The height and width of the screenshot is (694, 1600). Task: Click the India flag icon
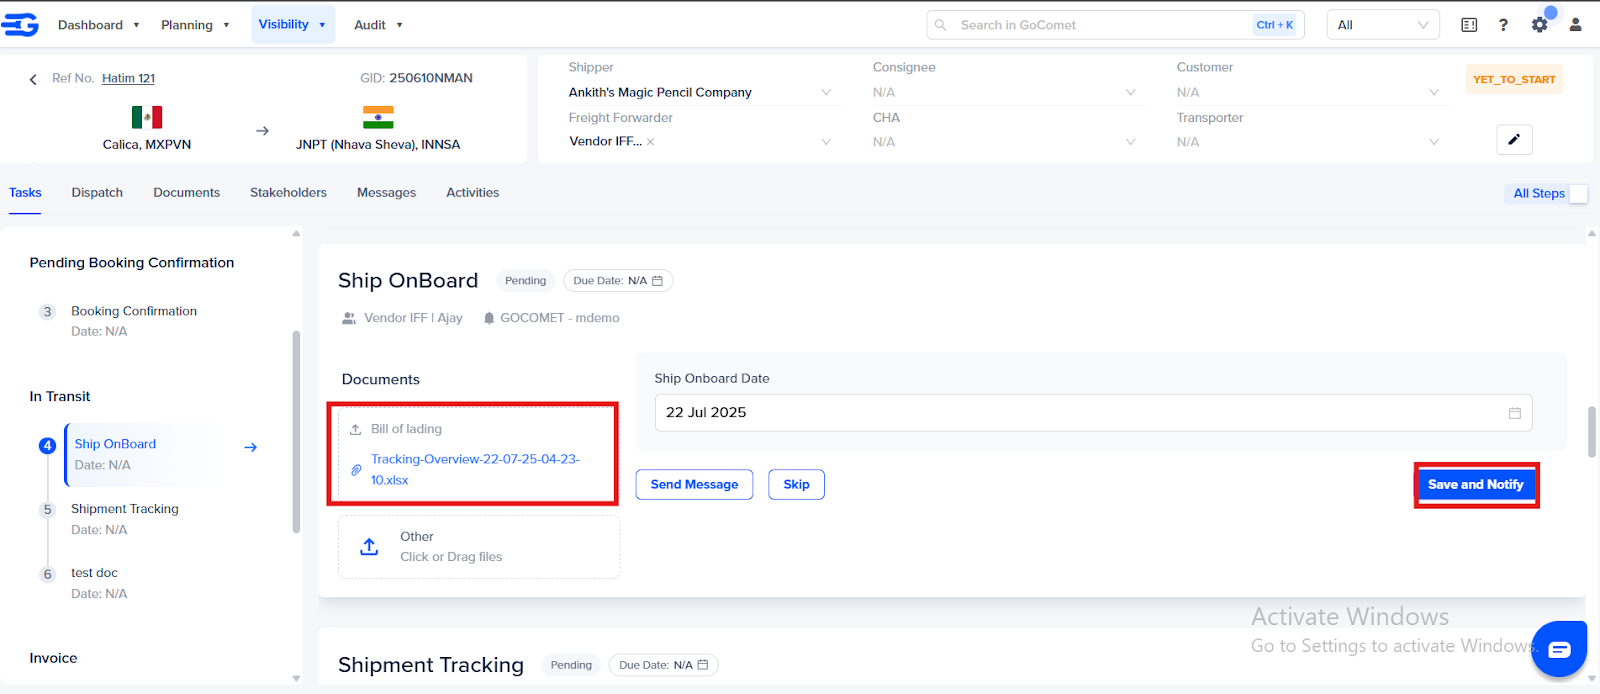pos(378,117)
